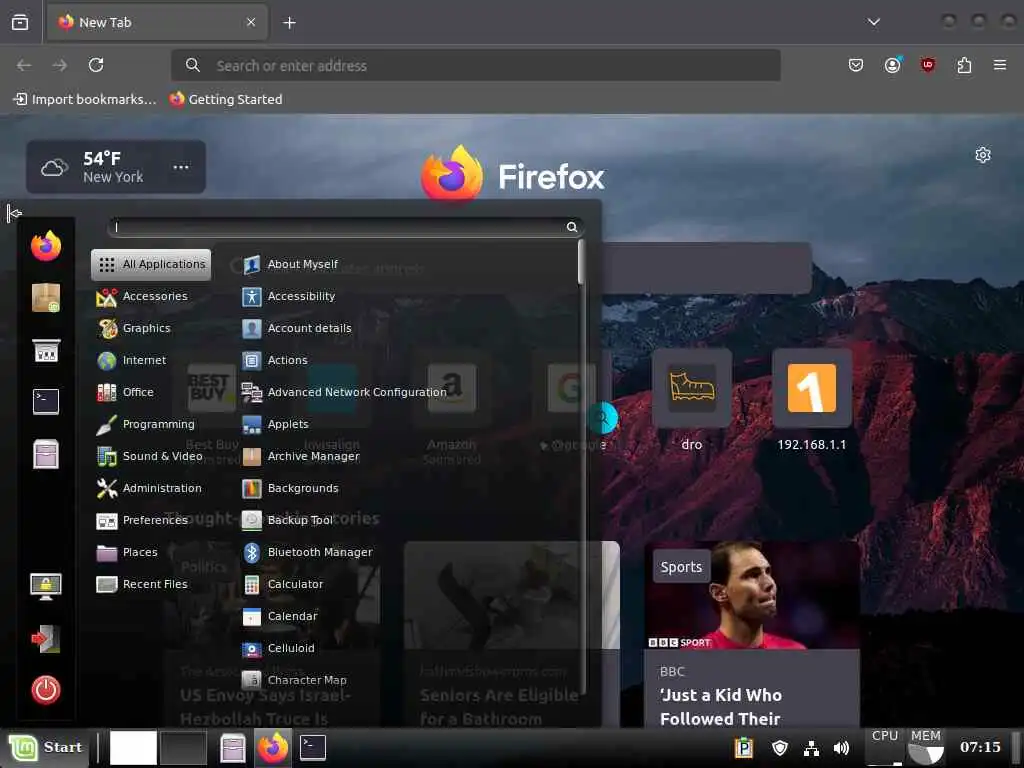Image resolution: width=1024 pixels, height=768 pixels.
Task: Click the Terminal taskbar launcher
Action: [312, 748]
